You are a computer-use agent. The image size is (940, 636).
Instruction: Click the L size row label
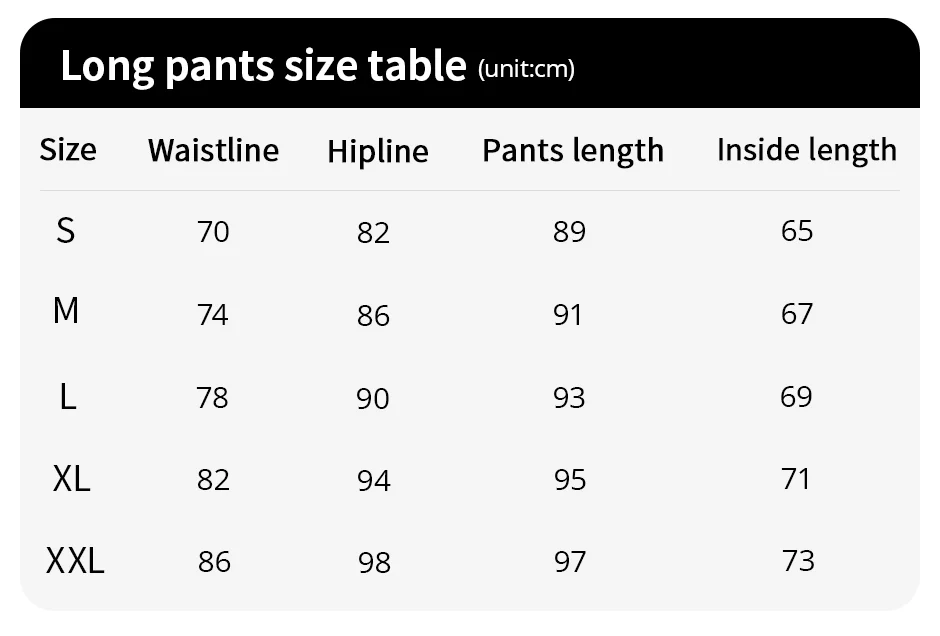(68, 397)
